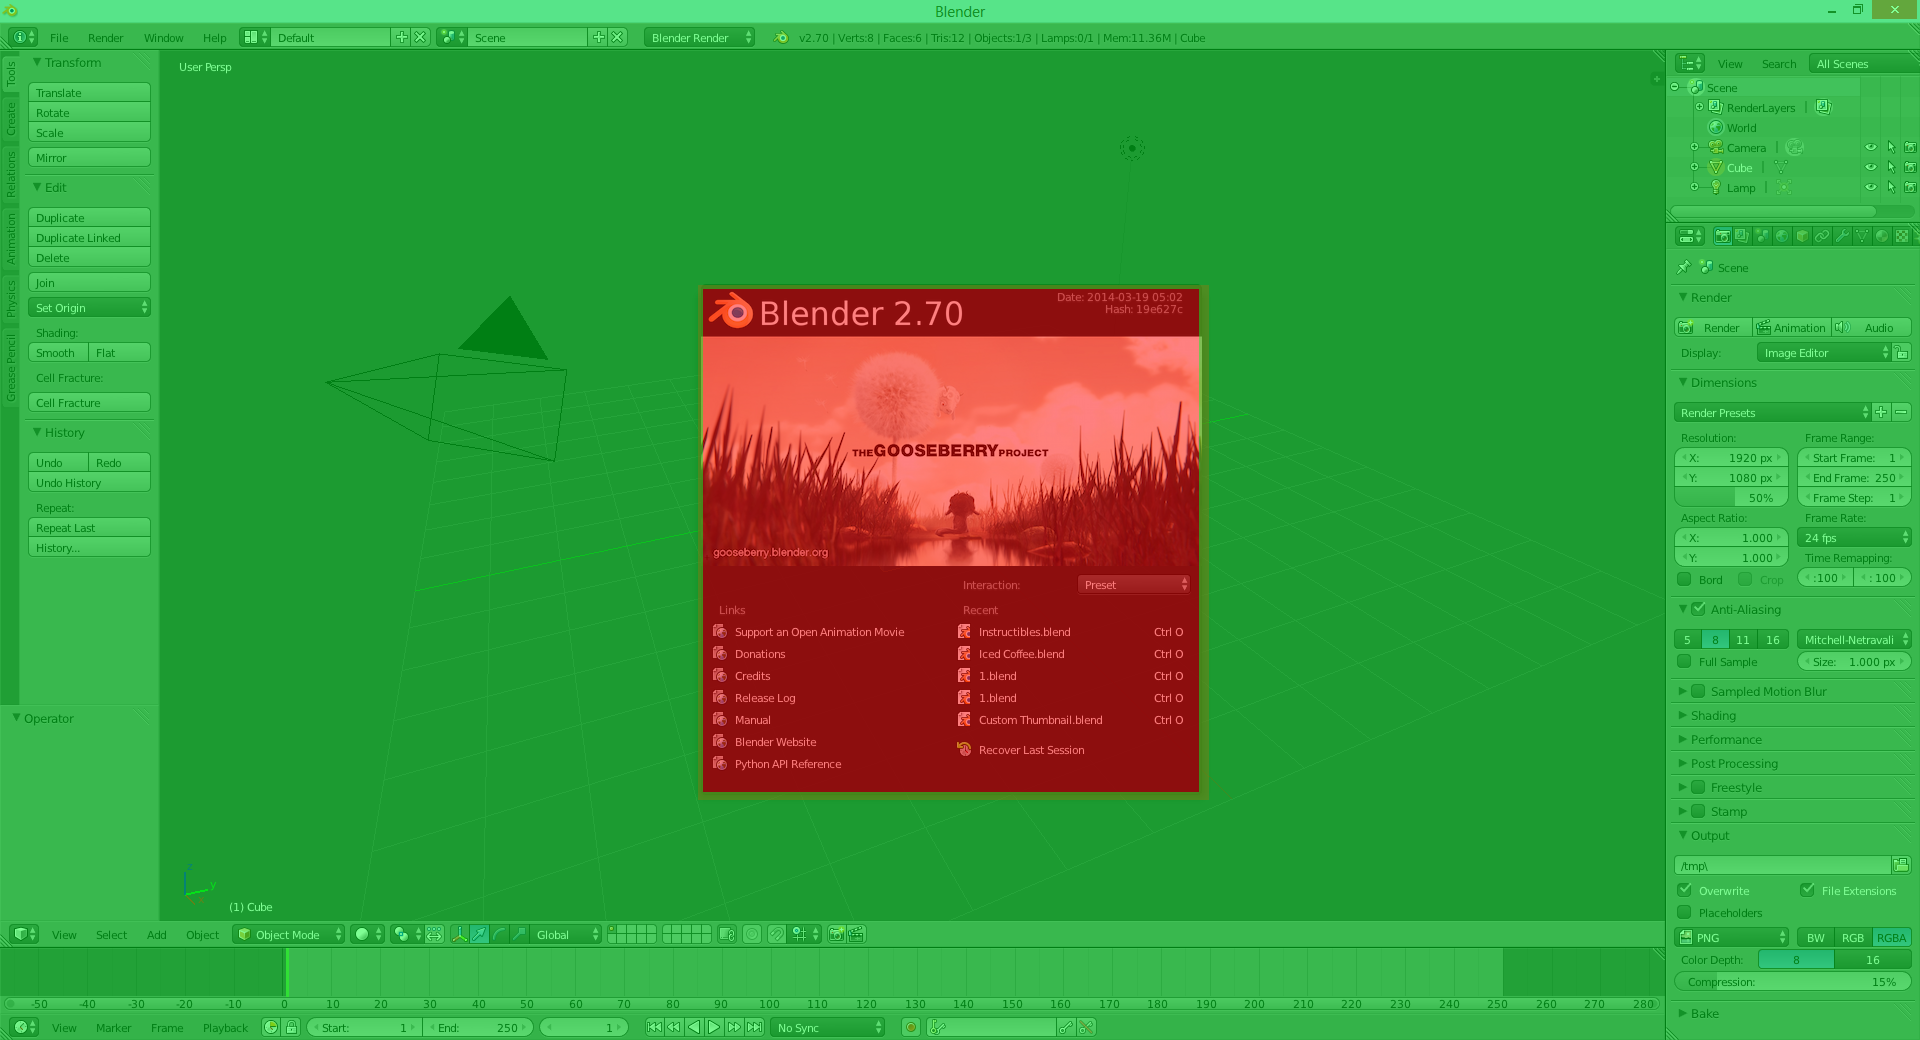Expand the RenderLayers tree item
This screenshot has height=1040, width=1920.
tap(1699, 107)
